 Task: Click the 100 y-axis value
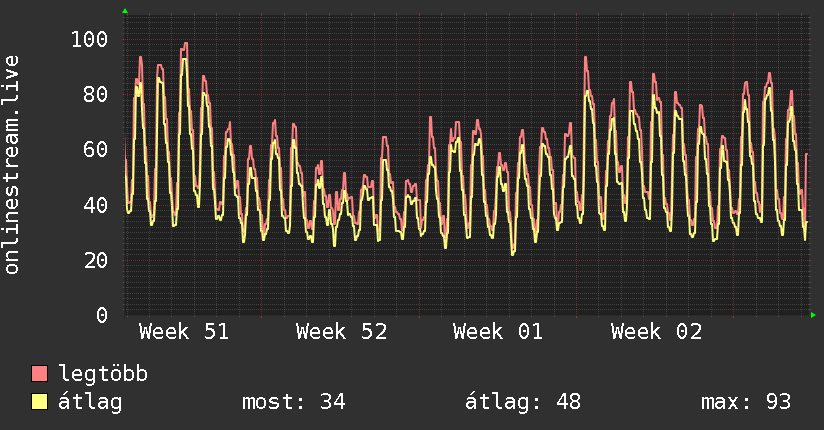[89, 39]
